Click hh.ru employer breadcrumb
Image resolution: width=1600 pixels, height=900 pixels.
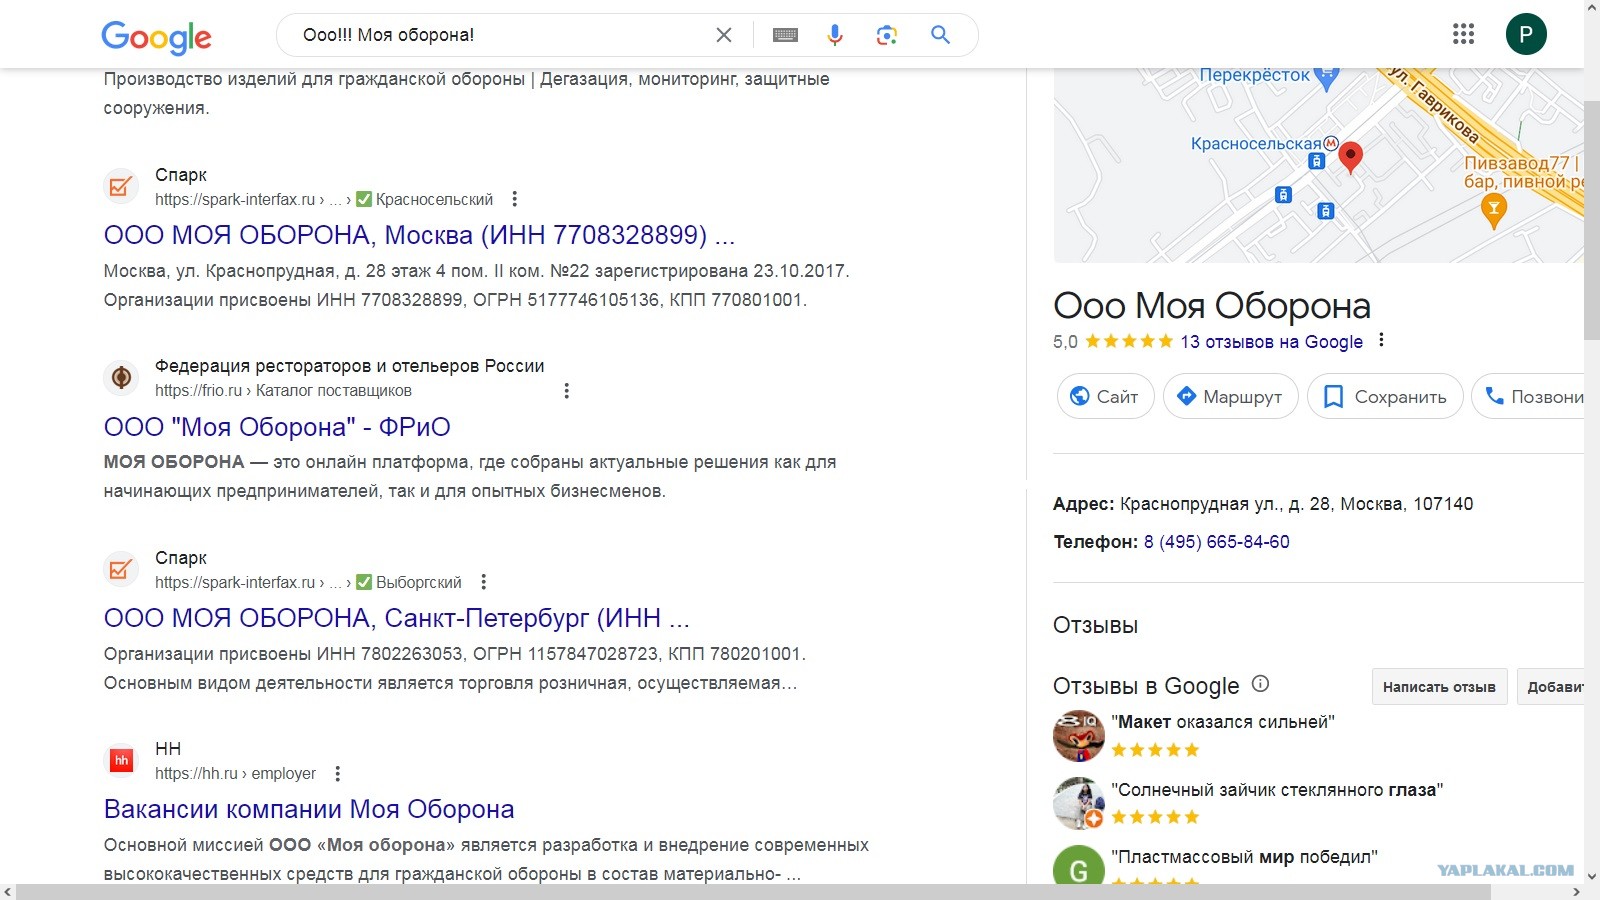coord(235,774)
